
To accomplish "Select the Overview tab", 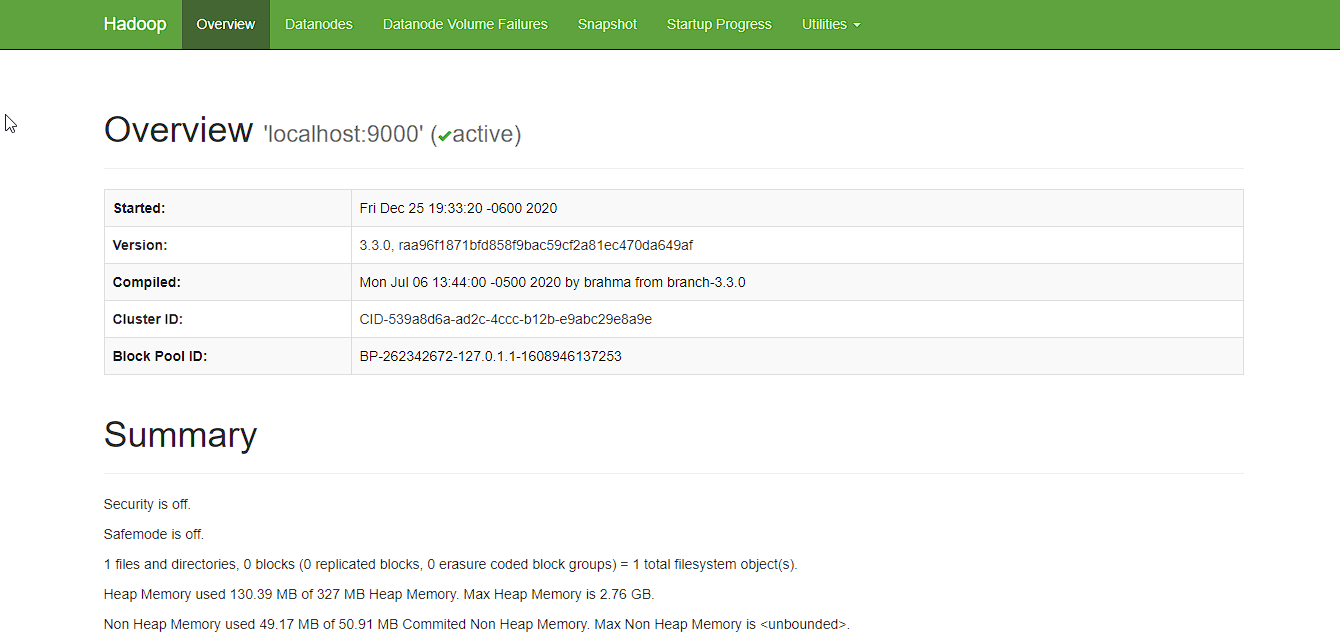I will 225,24.
